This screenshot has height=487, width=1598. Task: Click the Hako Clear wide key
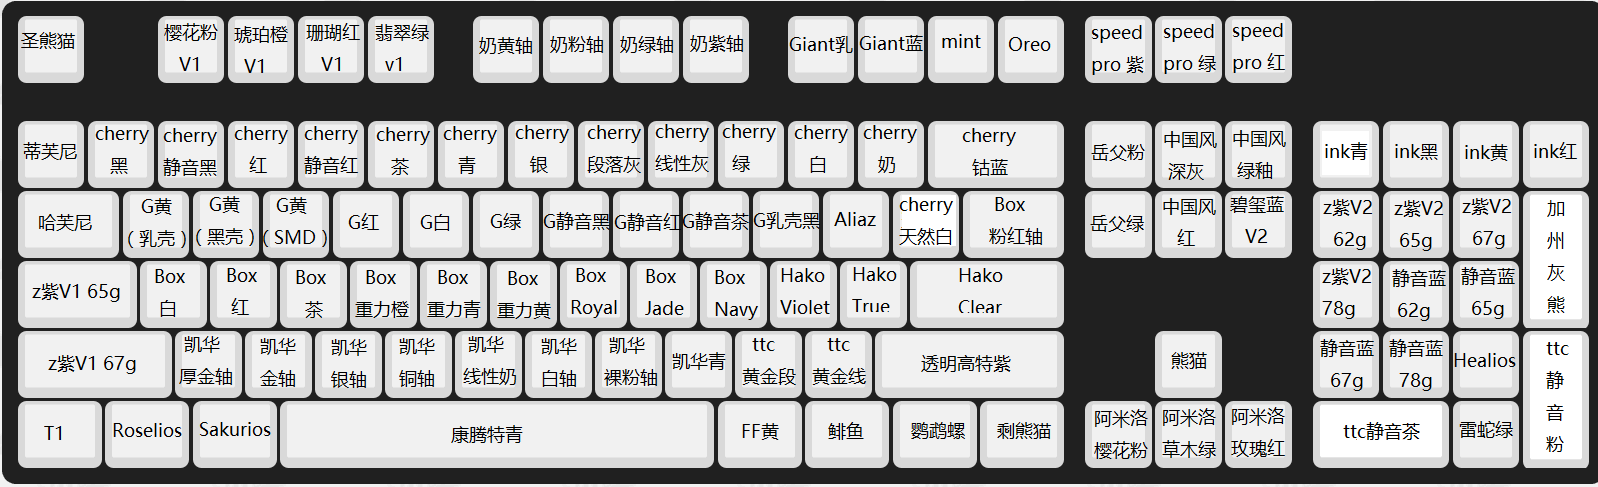click(x=986, y=293)
